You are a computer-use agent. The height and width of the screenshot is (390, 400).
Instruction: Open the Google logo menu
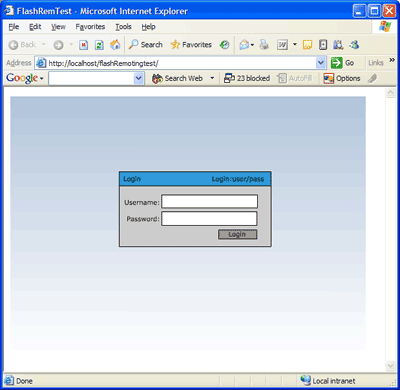(x=25, y=78)
